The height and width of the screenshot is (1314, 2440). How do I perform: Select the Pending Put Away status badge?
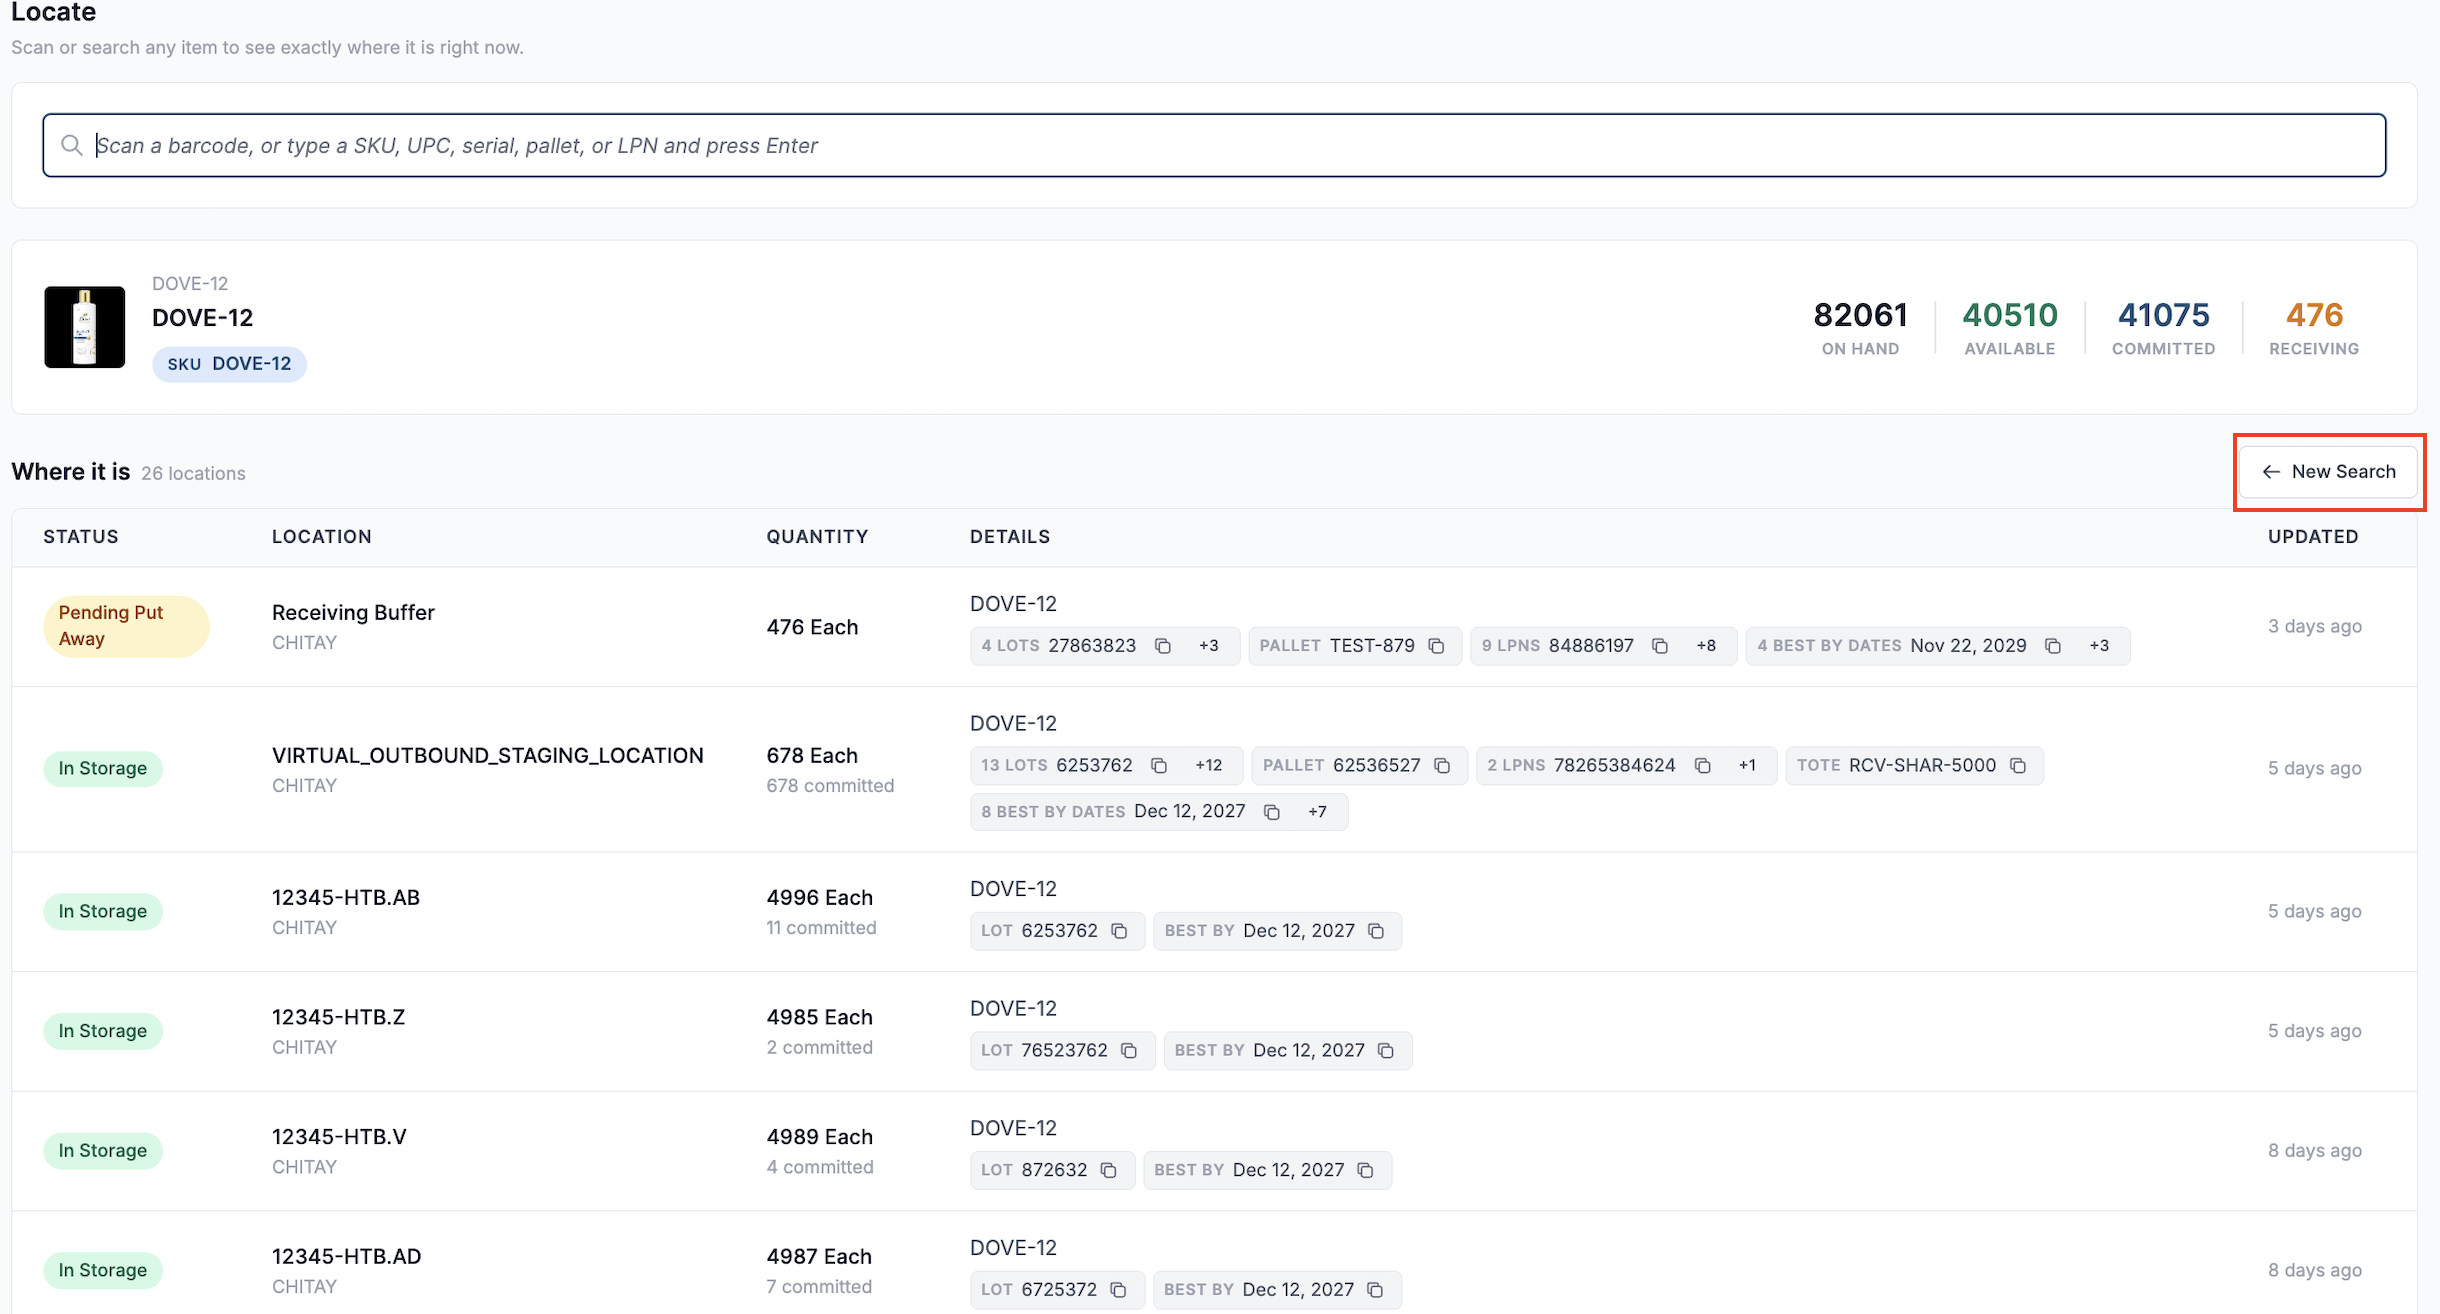[126, 626]
